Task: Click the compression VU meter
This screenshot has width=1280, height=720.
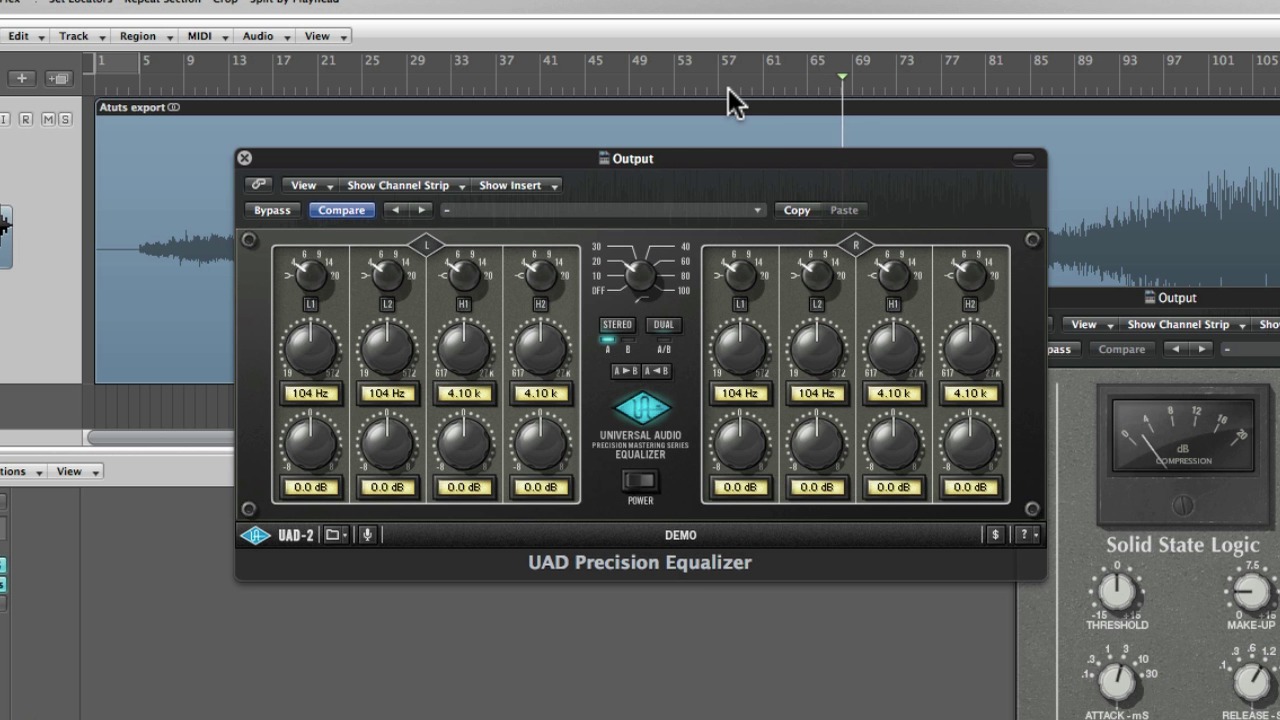Action: point(1183,436)
